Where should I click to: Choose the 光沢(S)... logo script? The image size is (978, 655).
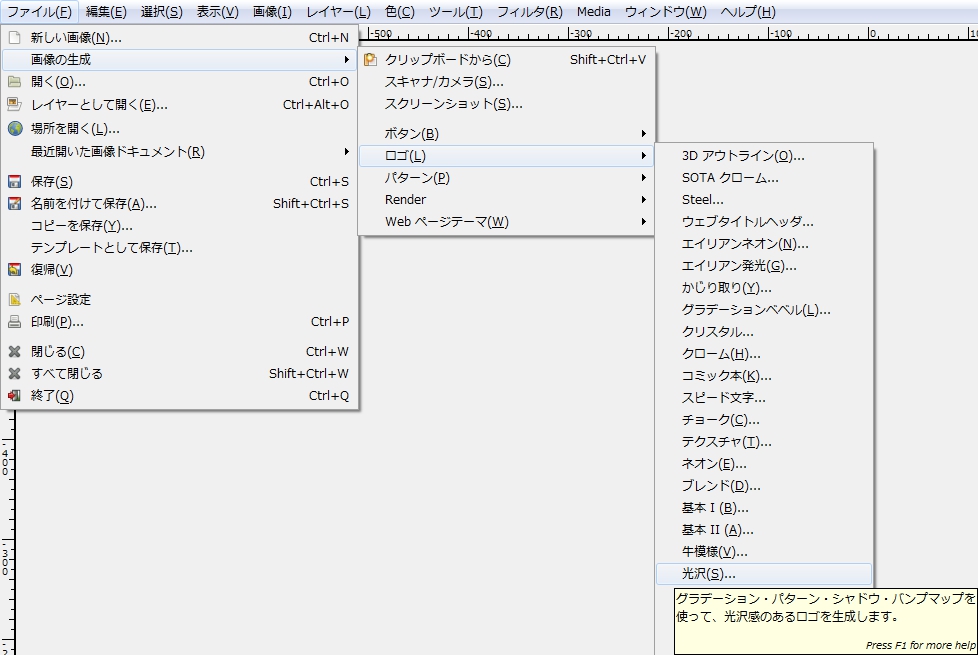708,574
